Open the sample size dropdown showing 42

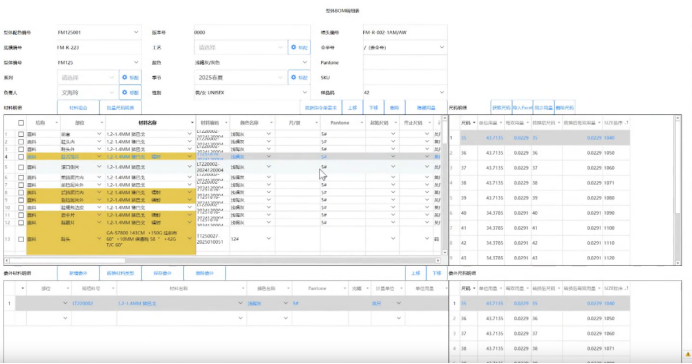(442, 93)
